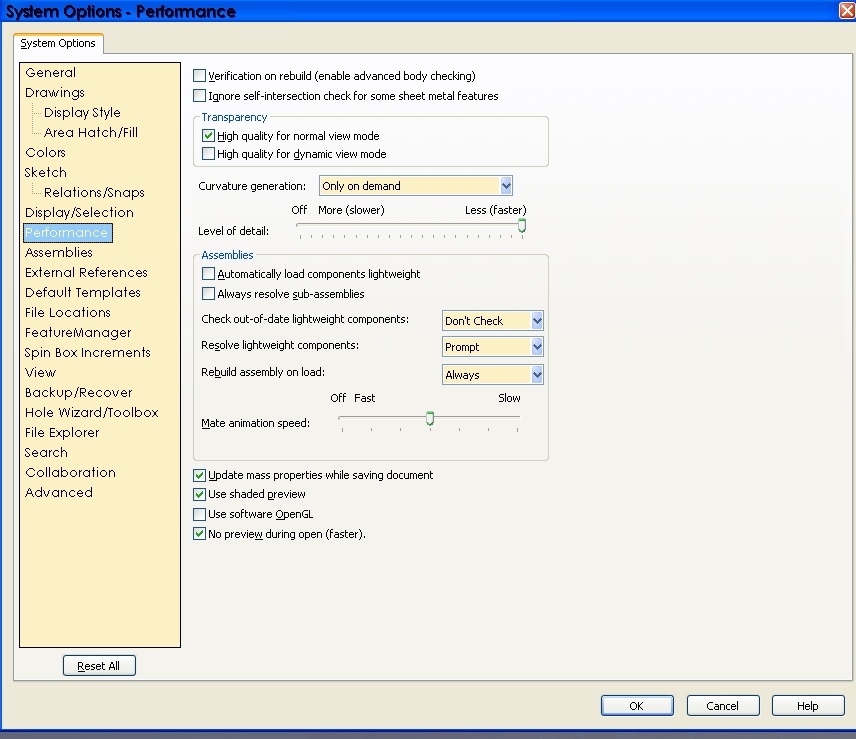Check Automatically load components lightweight
856x739 pixels.
208,273
